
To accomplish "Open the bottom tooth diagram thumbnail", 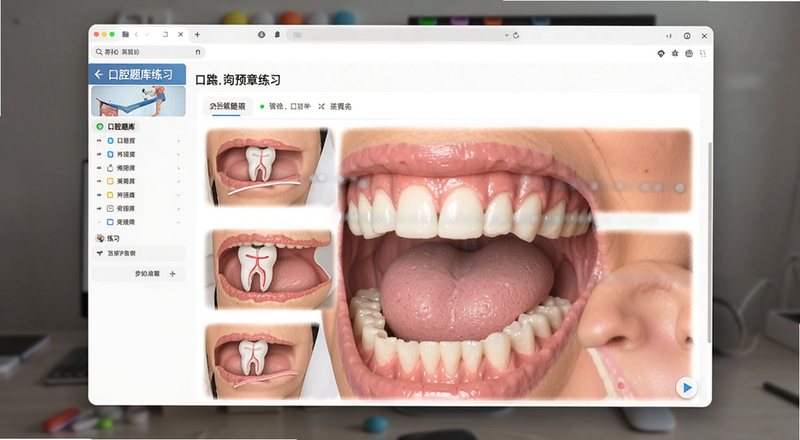I will pyautogui.click(x=270, y=361).
